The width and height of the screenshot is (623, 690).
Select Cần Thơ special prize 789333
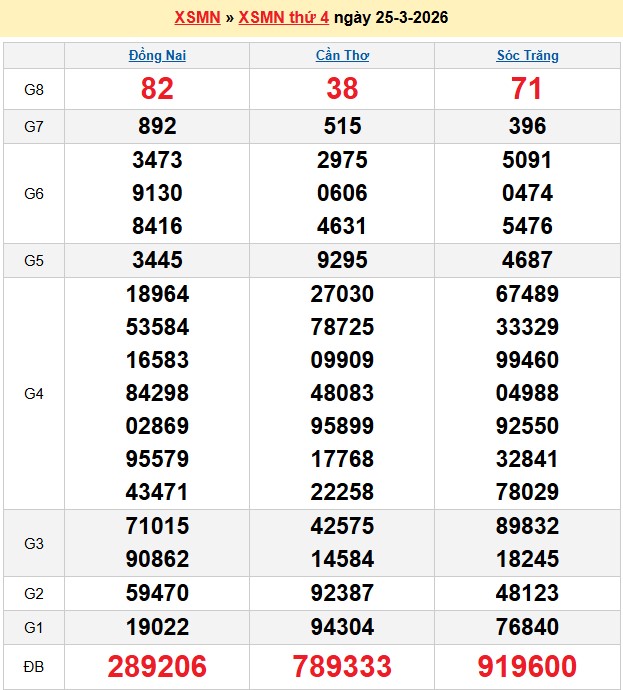click(342, 667)
